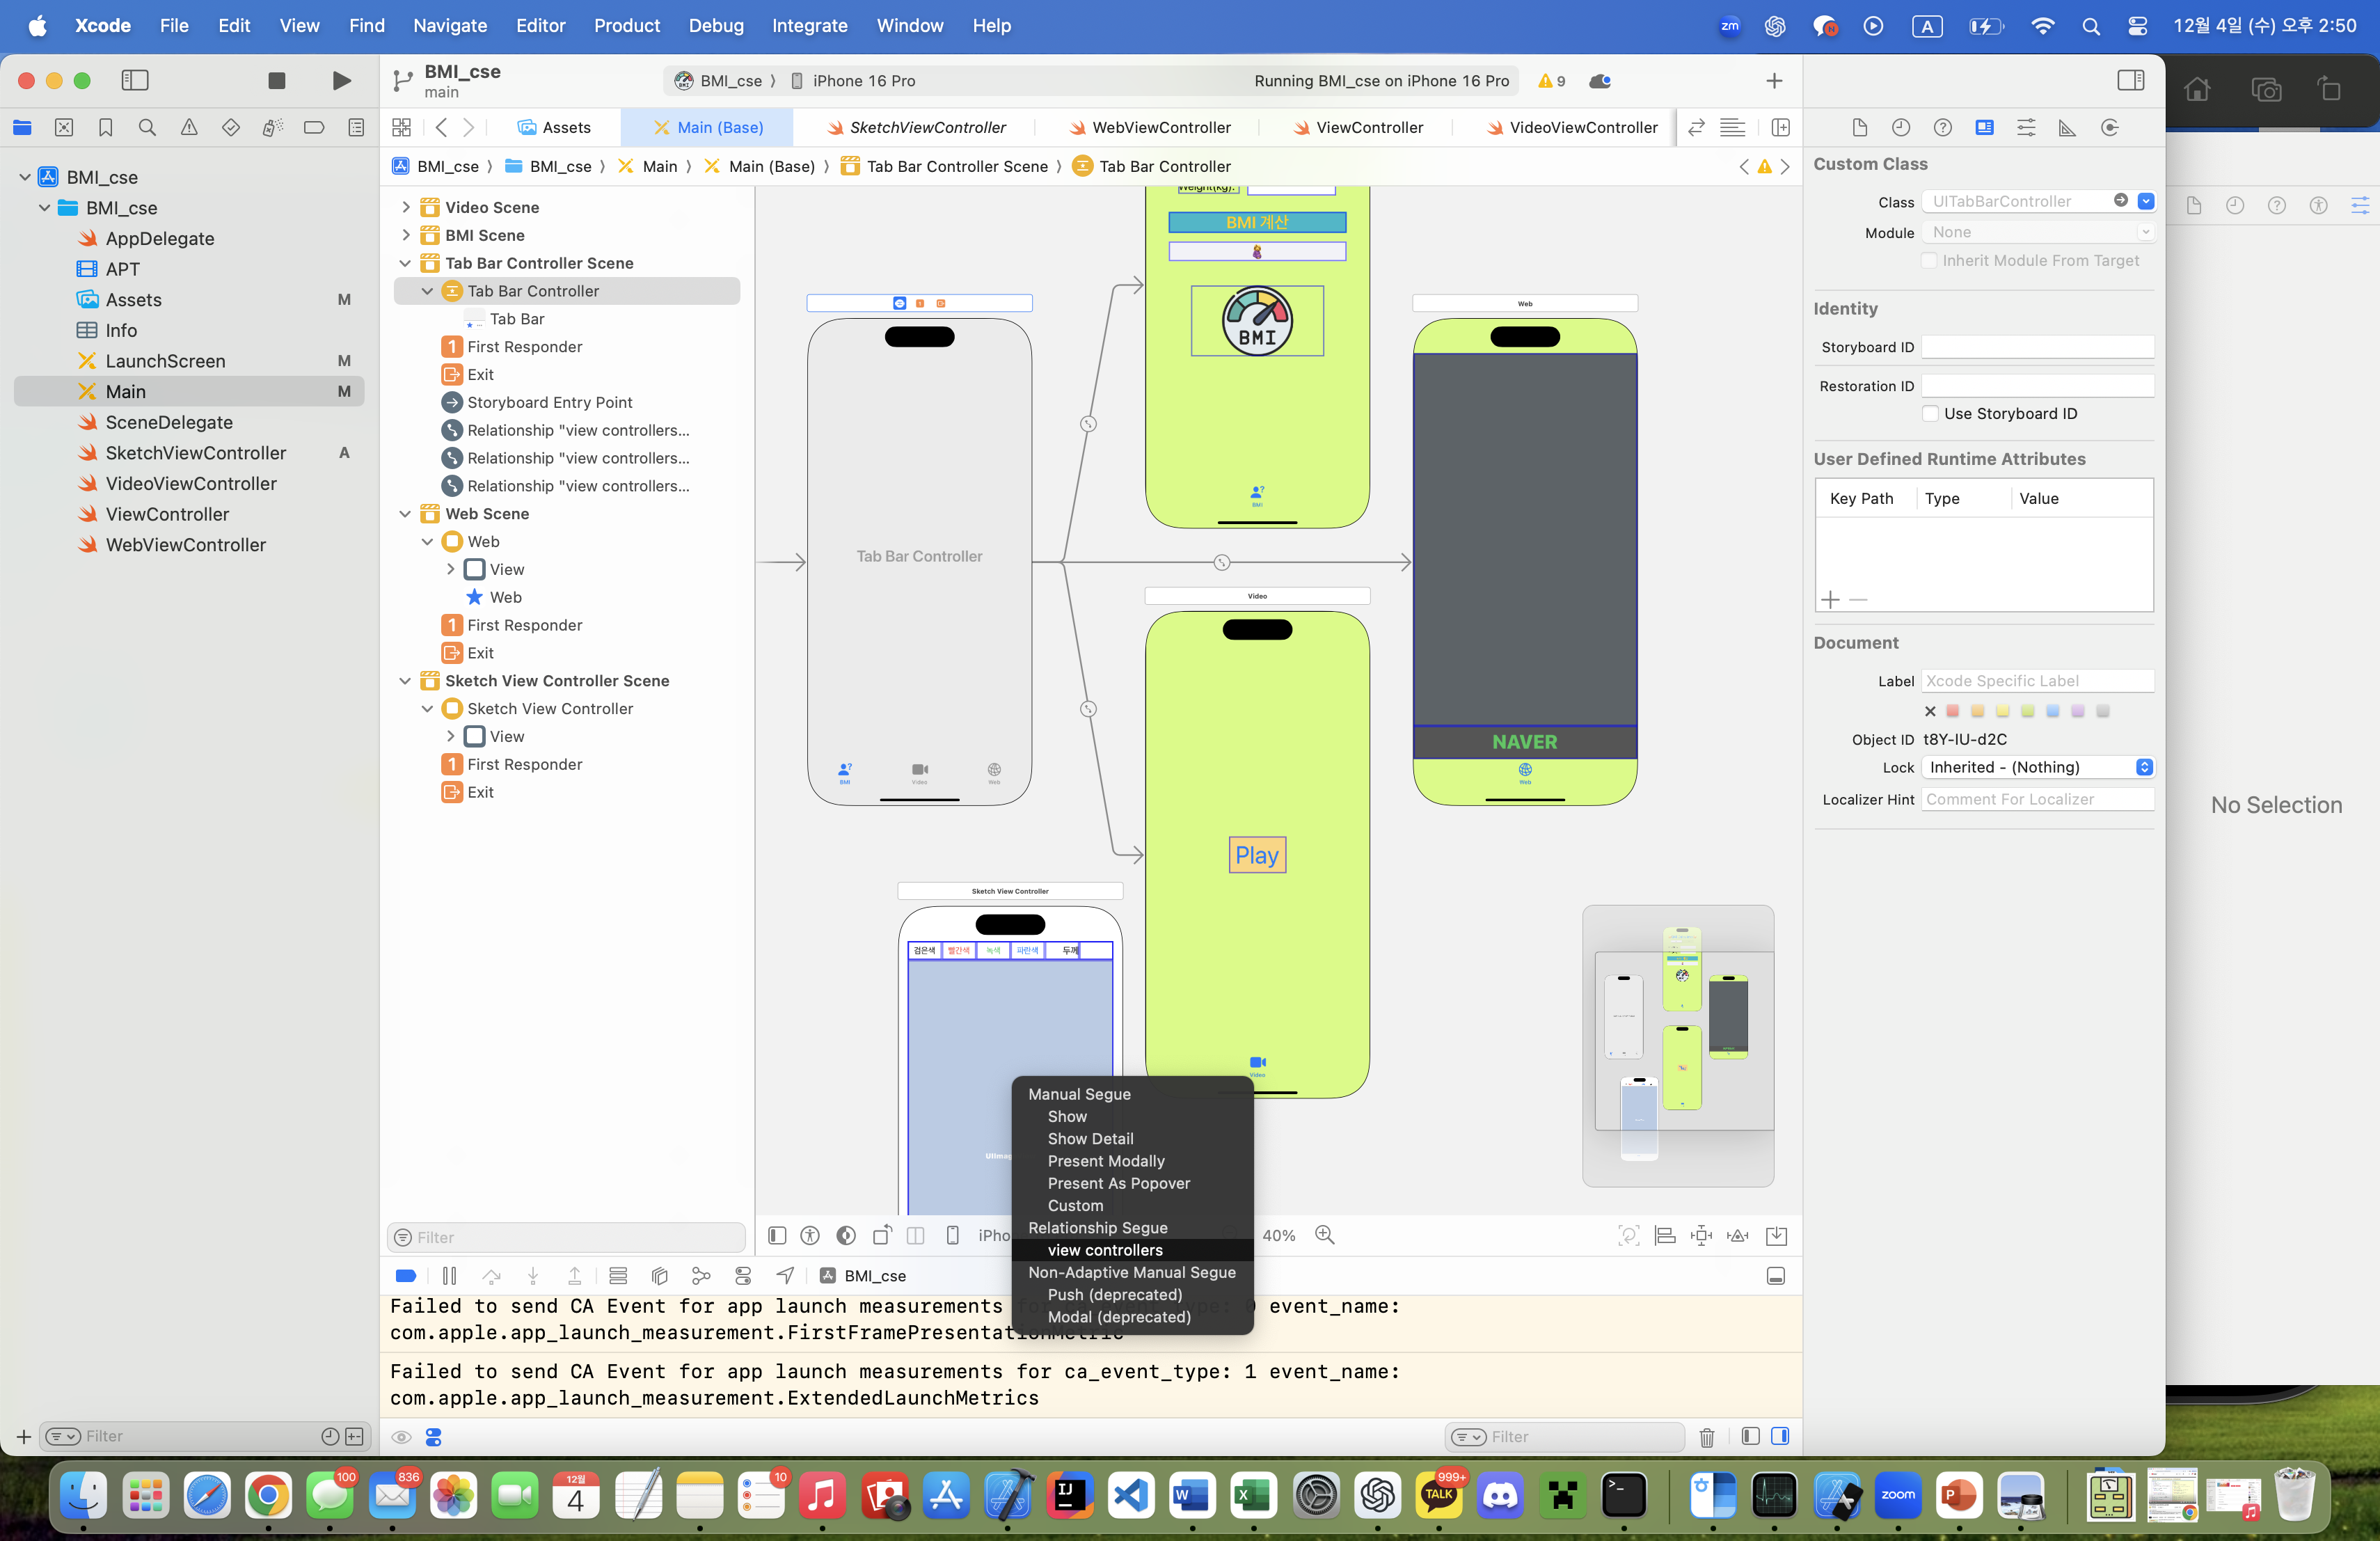2380x1541 pixels.
Task: Enable the Use Storyboard ID checkbox
Action: coord(1930,414)
